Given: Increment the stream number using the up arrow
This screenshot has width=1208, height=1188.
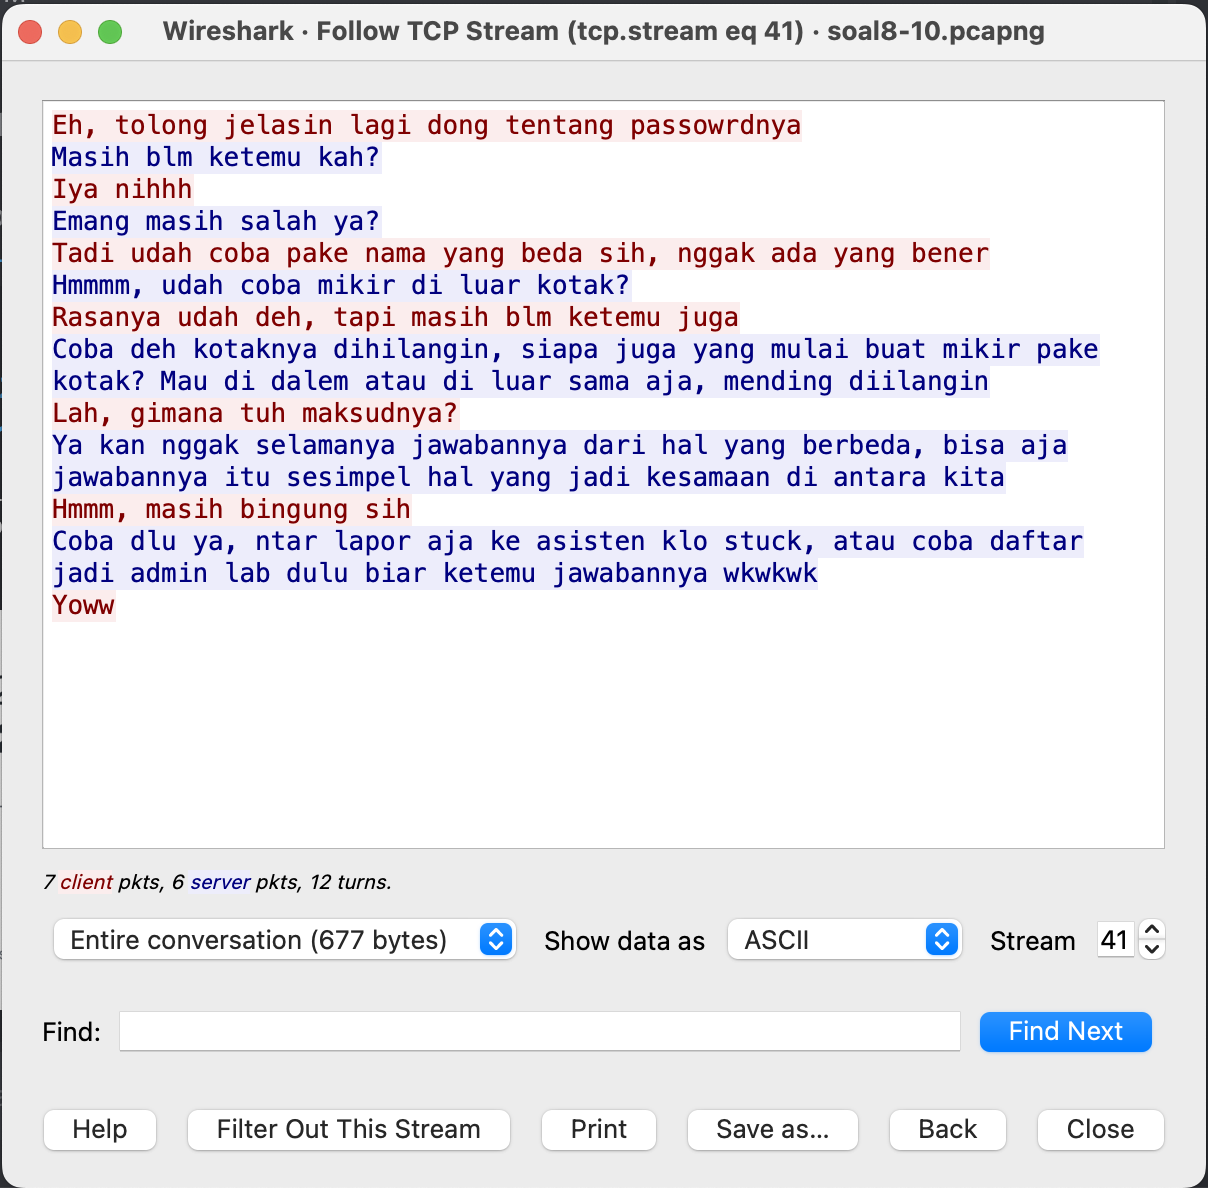Looking at the screenshot, I should (x=1151, y=930).
